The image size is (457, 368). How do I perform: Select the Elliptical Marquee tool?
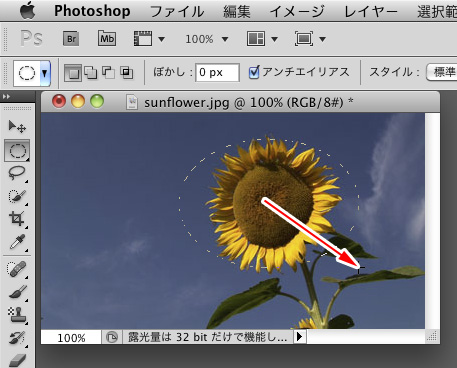pyautogui.click(x=17, y=150)
